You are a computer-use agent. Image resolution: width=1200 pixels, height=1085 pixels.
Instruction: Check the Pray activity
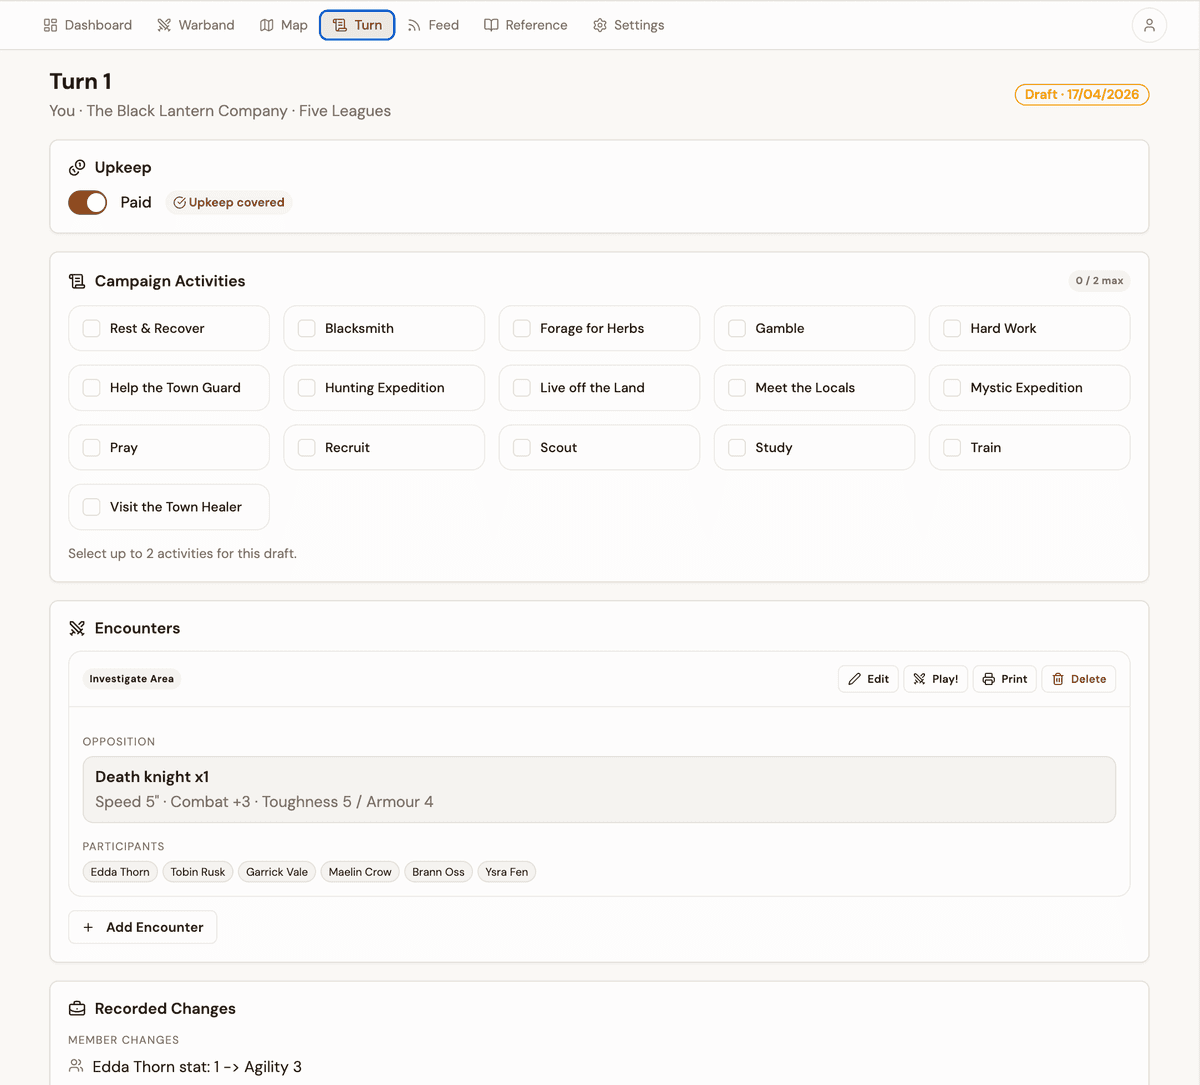[x=91, y=447]
